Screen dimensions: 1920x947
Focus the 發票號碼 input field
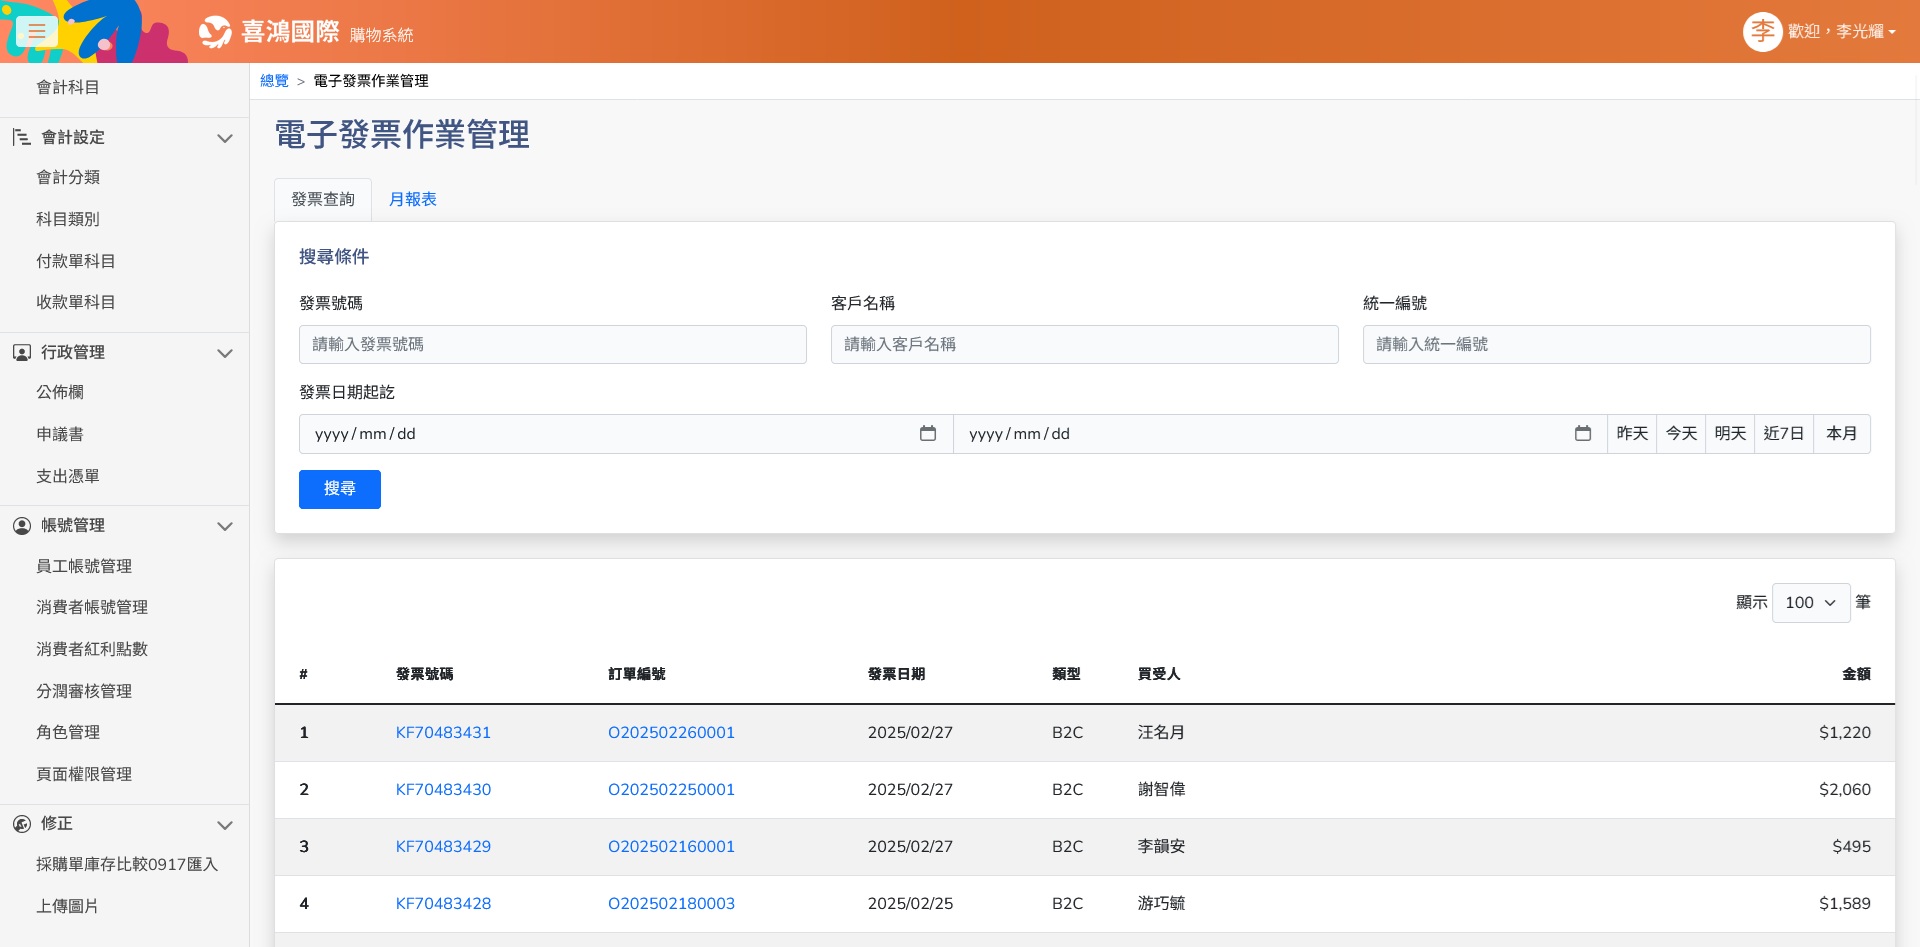click(x=552, y=344)
